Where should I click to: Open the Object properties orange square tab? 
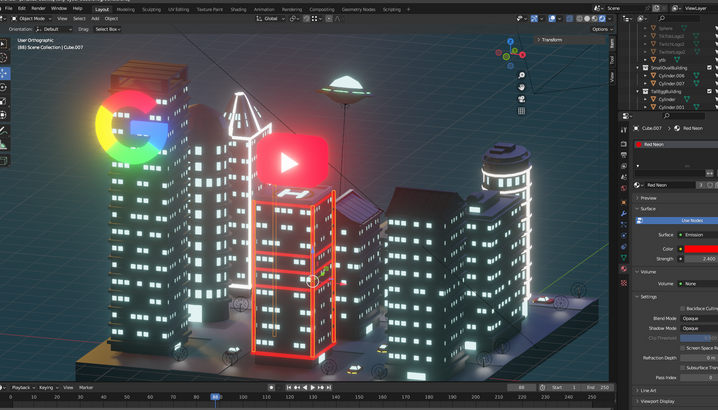coord(624,202)
